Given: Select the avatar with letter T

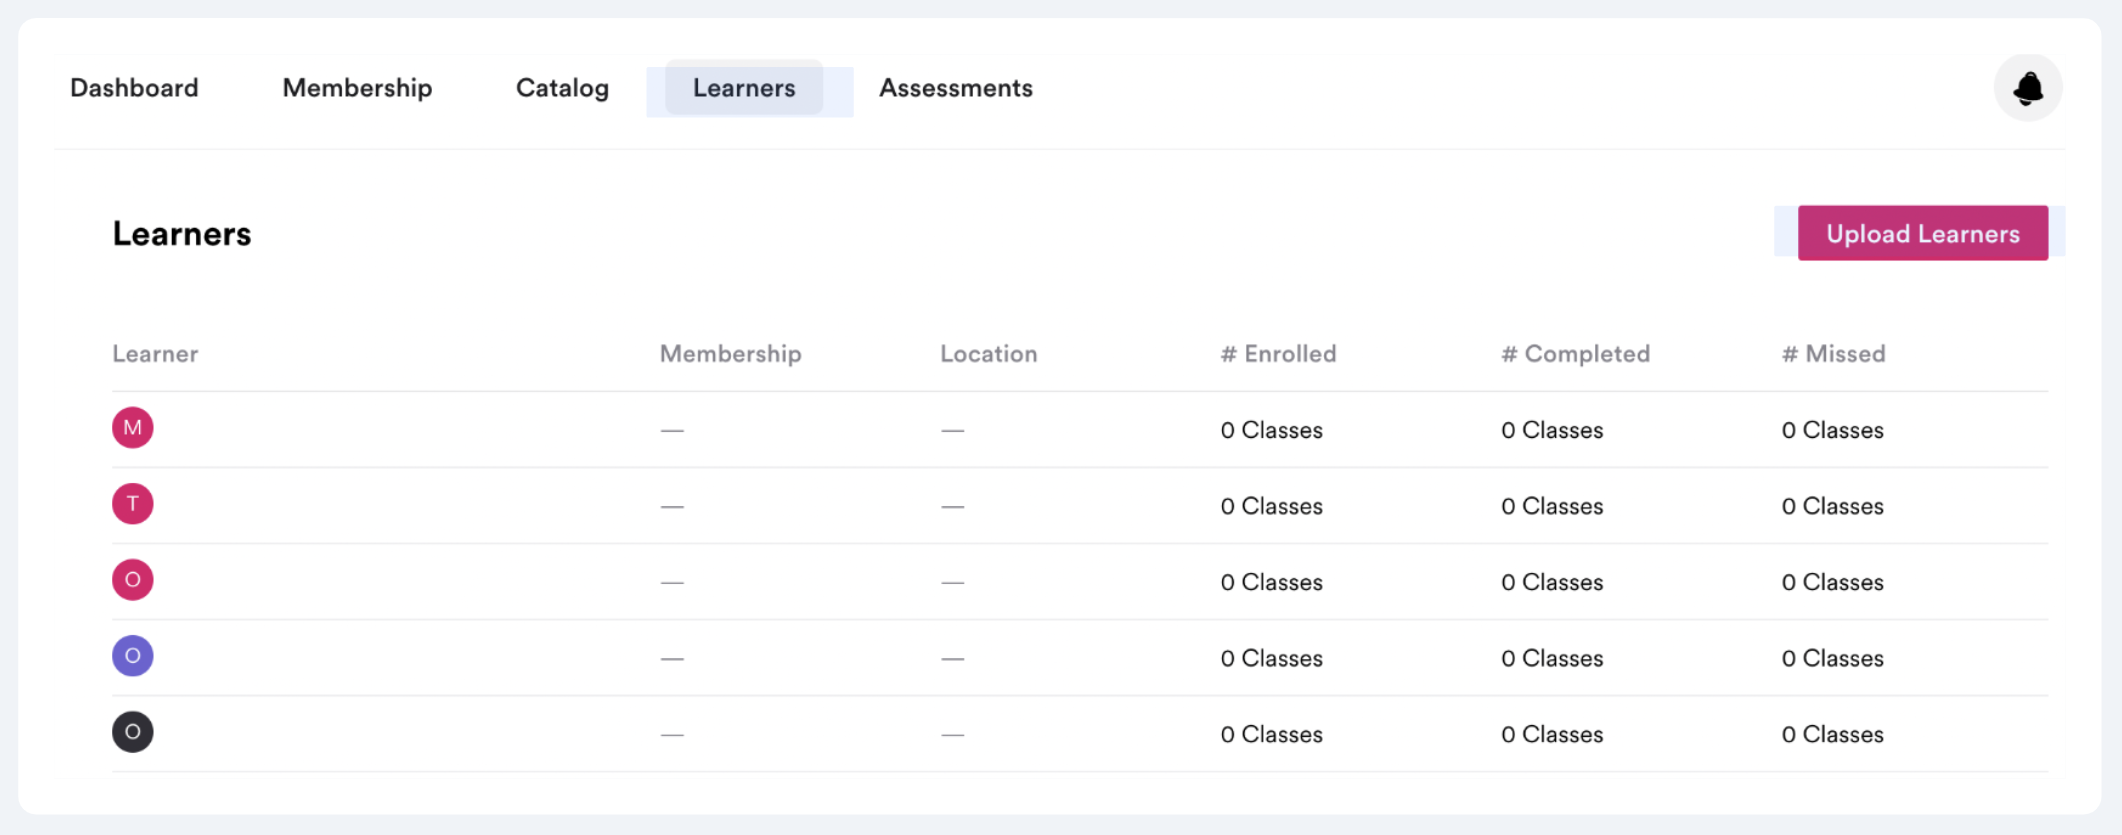Looking at the screenshot, I should point(132,504).
